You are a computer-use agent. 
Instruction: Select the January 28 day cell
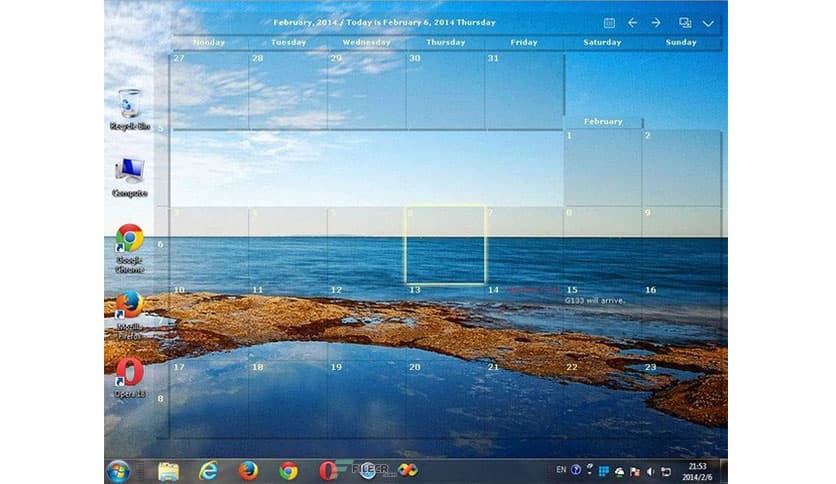pyautogui.click(x=288, y=91)
